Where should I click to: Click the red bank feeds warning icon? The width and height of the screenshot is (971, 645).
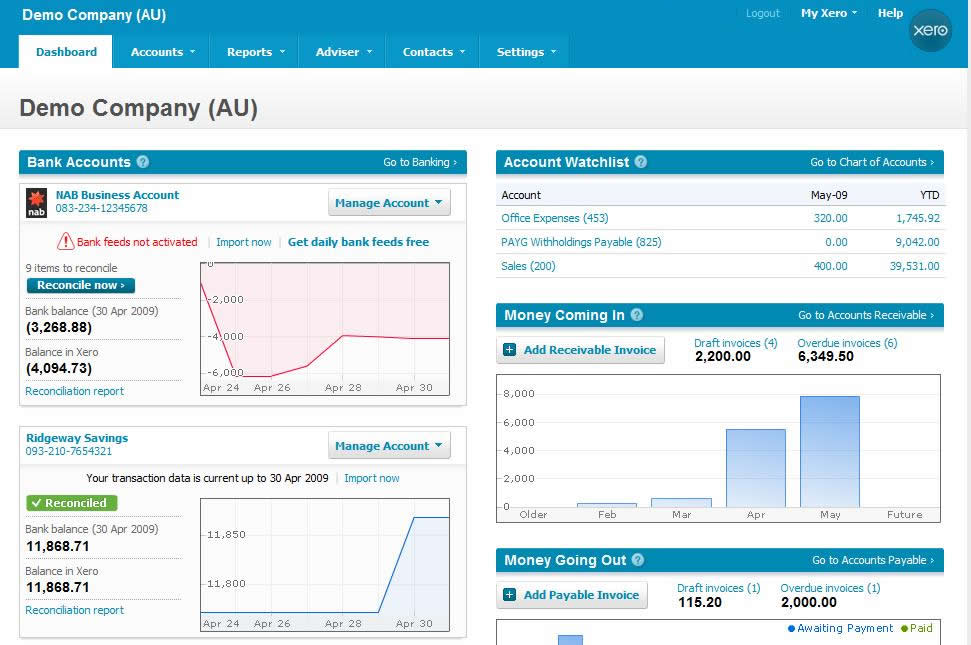[65, 241]
